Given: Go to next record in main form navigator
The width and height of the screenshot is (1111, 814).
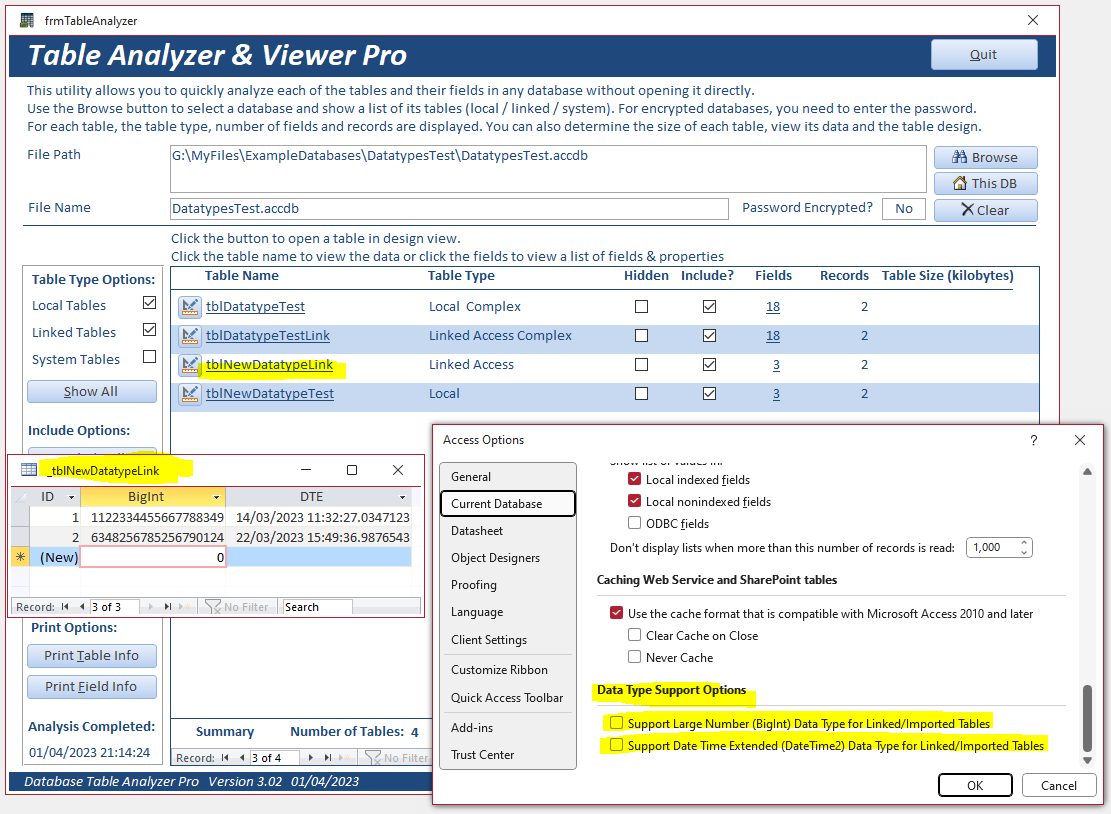Looking at the screenshot, I should point(310,757).
